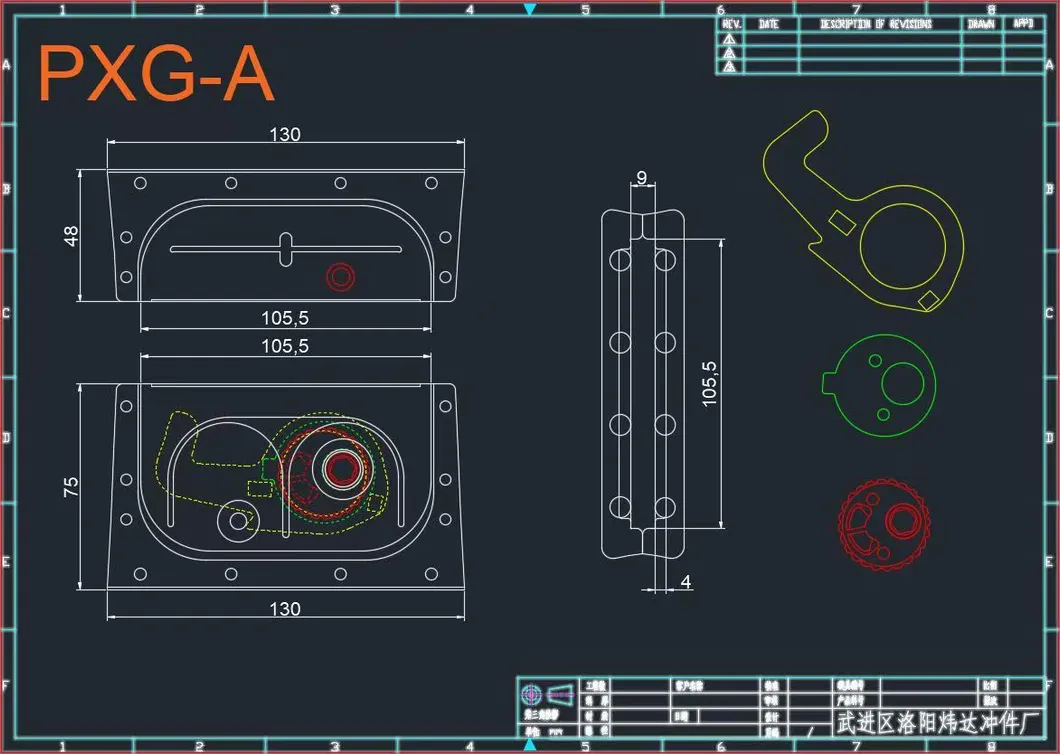Viewport: 1060px width, 754px height.
Task: Select the 75 height dimension text
Action: coord(71,487)
